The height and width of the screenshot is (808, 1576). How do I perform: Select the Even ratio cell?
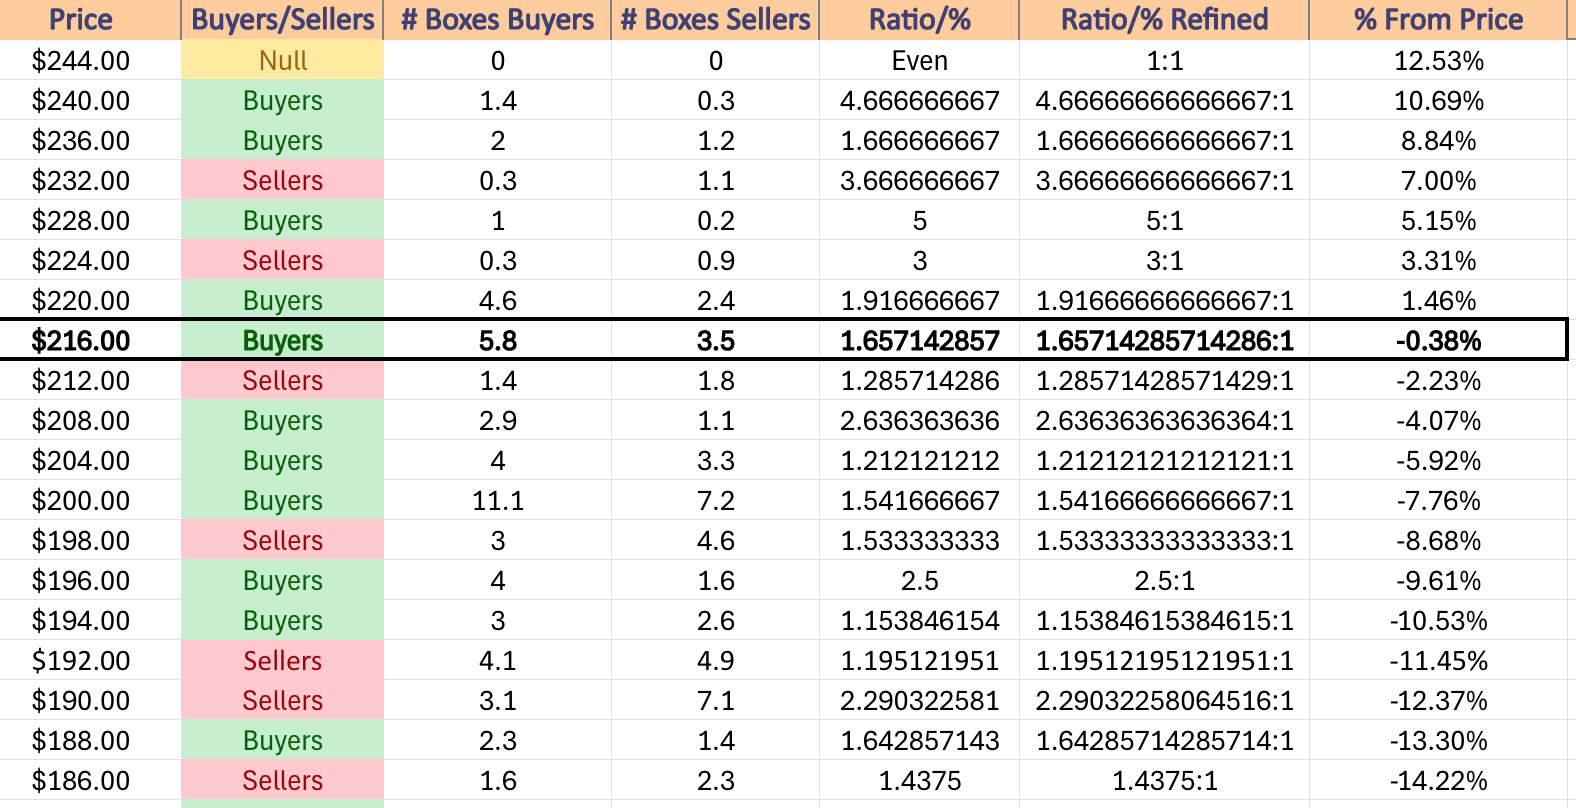point(919,61)
